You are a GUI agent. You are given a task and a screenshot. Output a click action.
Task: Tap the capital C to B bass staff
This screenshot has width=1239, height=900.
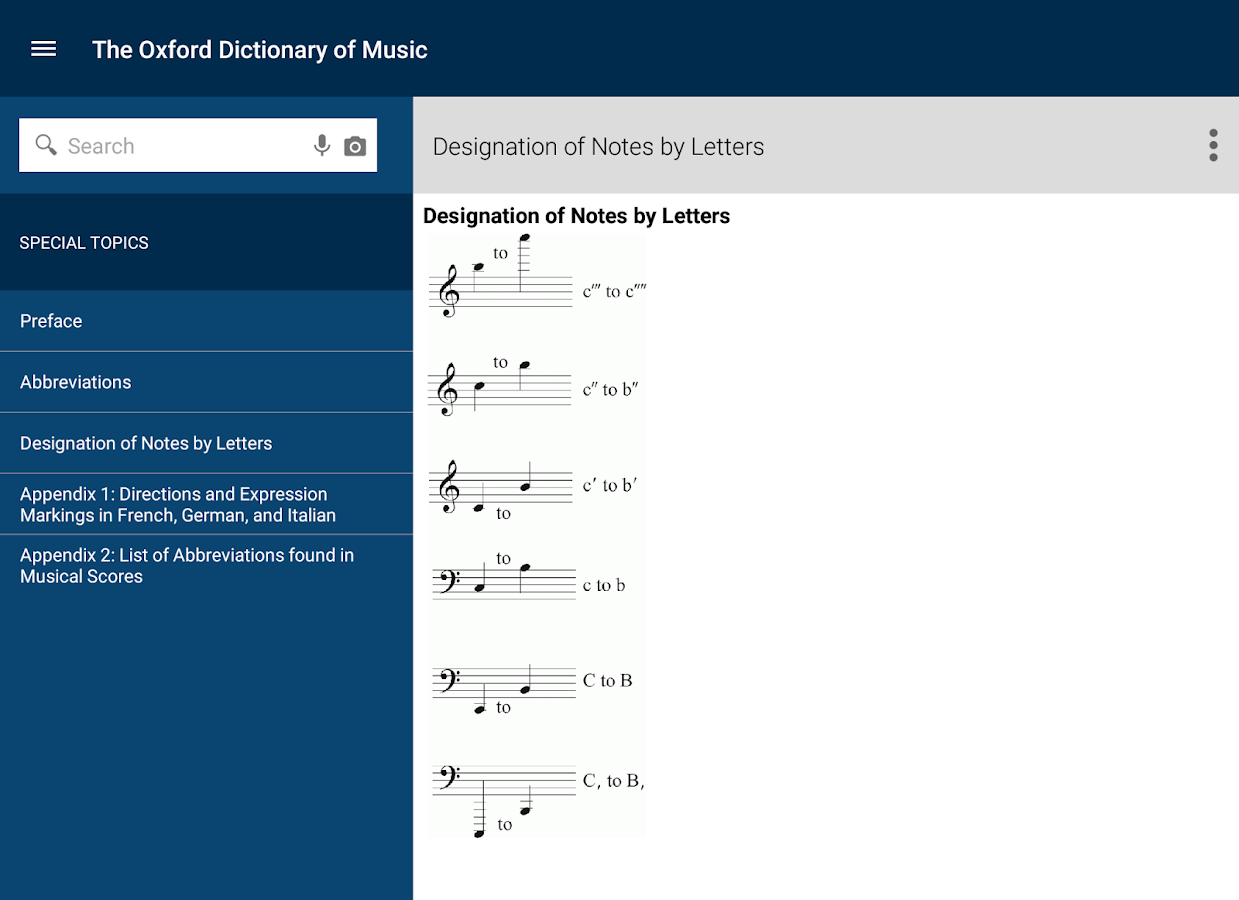point(533,689)
